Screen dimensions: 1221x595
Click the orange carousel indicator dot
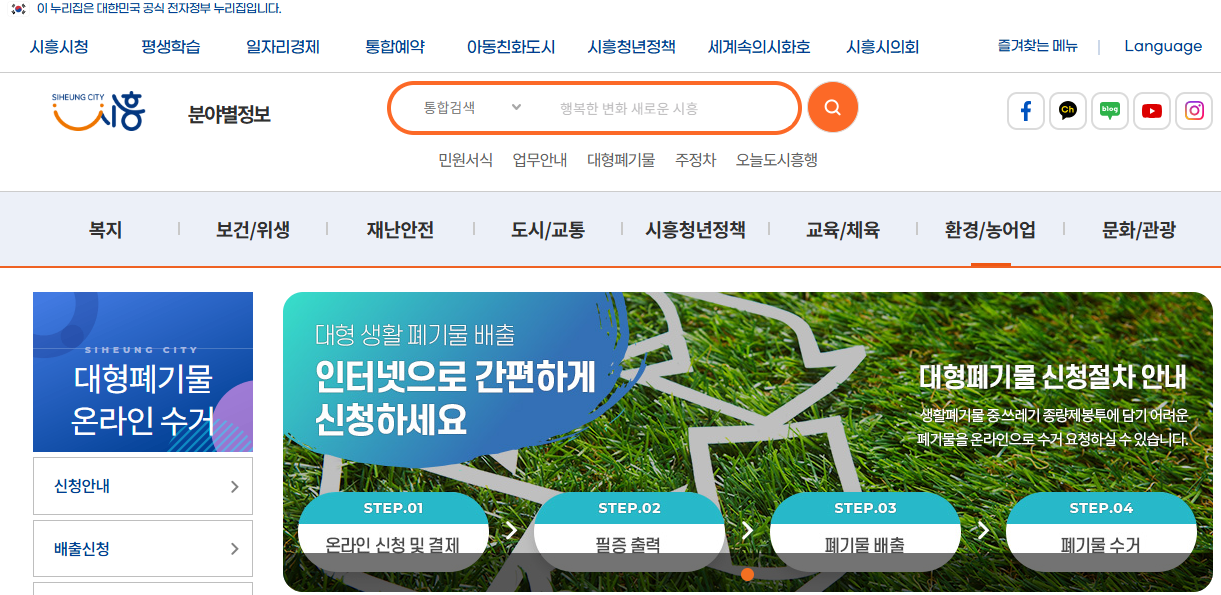tap(747, 574)
